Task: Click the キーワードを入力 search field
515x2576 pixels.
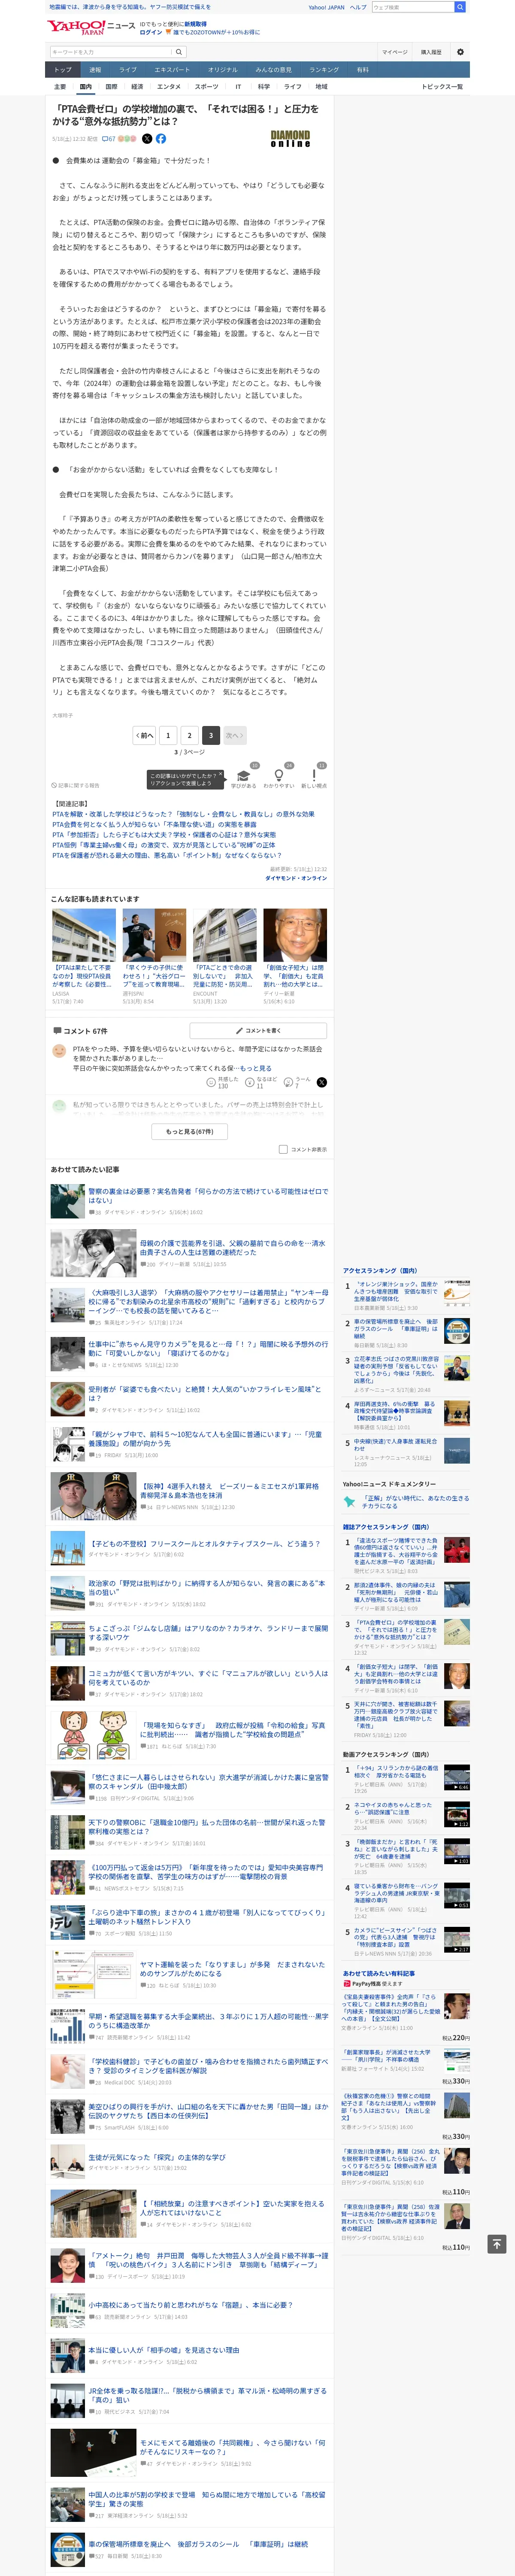Action: point(111,52)
